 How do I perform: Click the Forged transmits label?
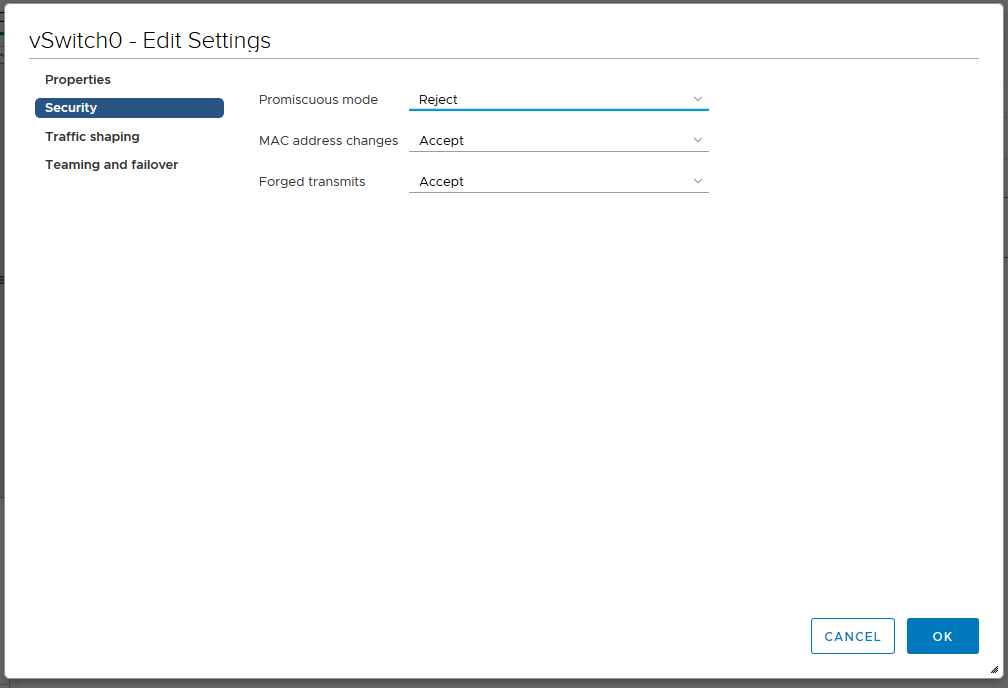312,182
